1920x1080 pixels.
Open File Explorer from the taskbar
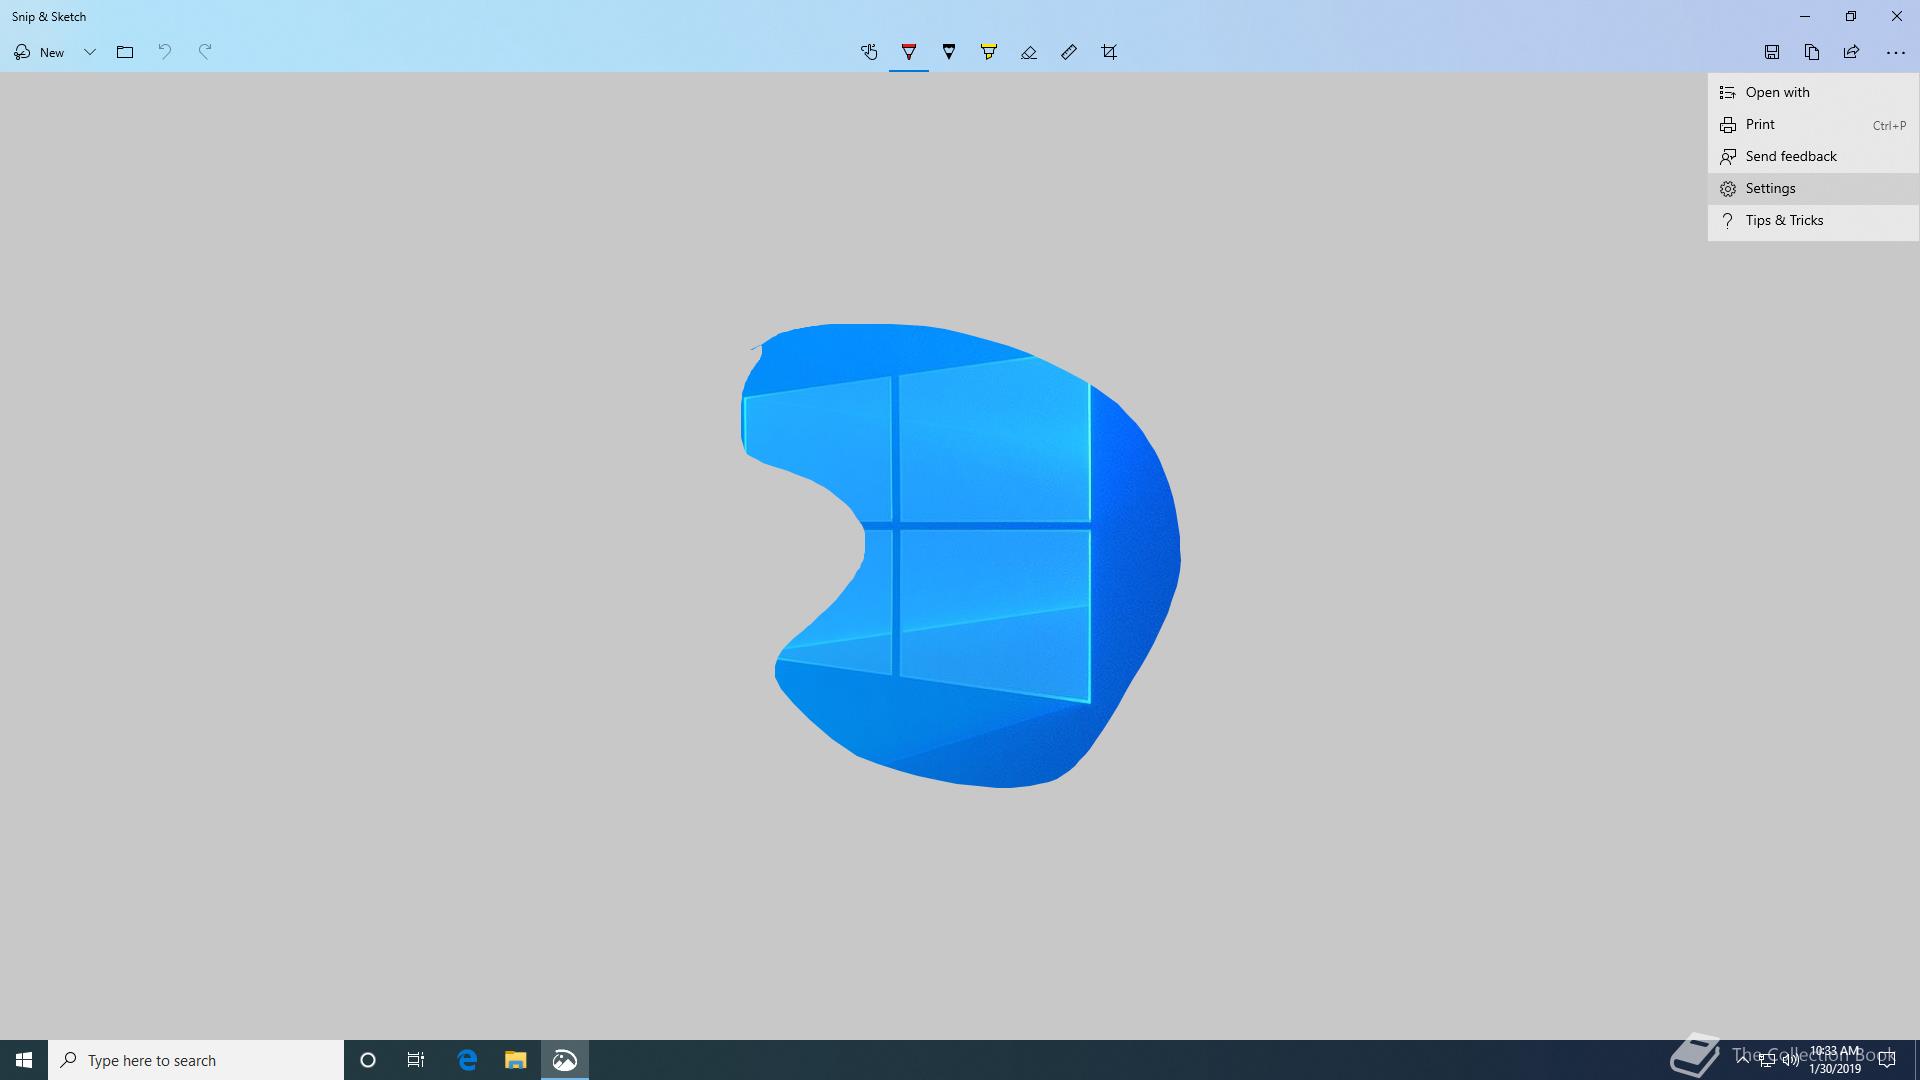coord(515,1060)
